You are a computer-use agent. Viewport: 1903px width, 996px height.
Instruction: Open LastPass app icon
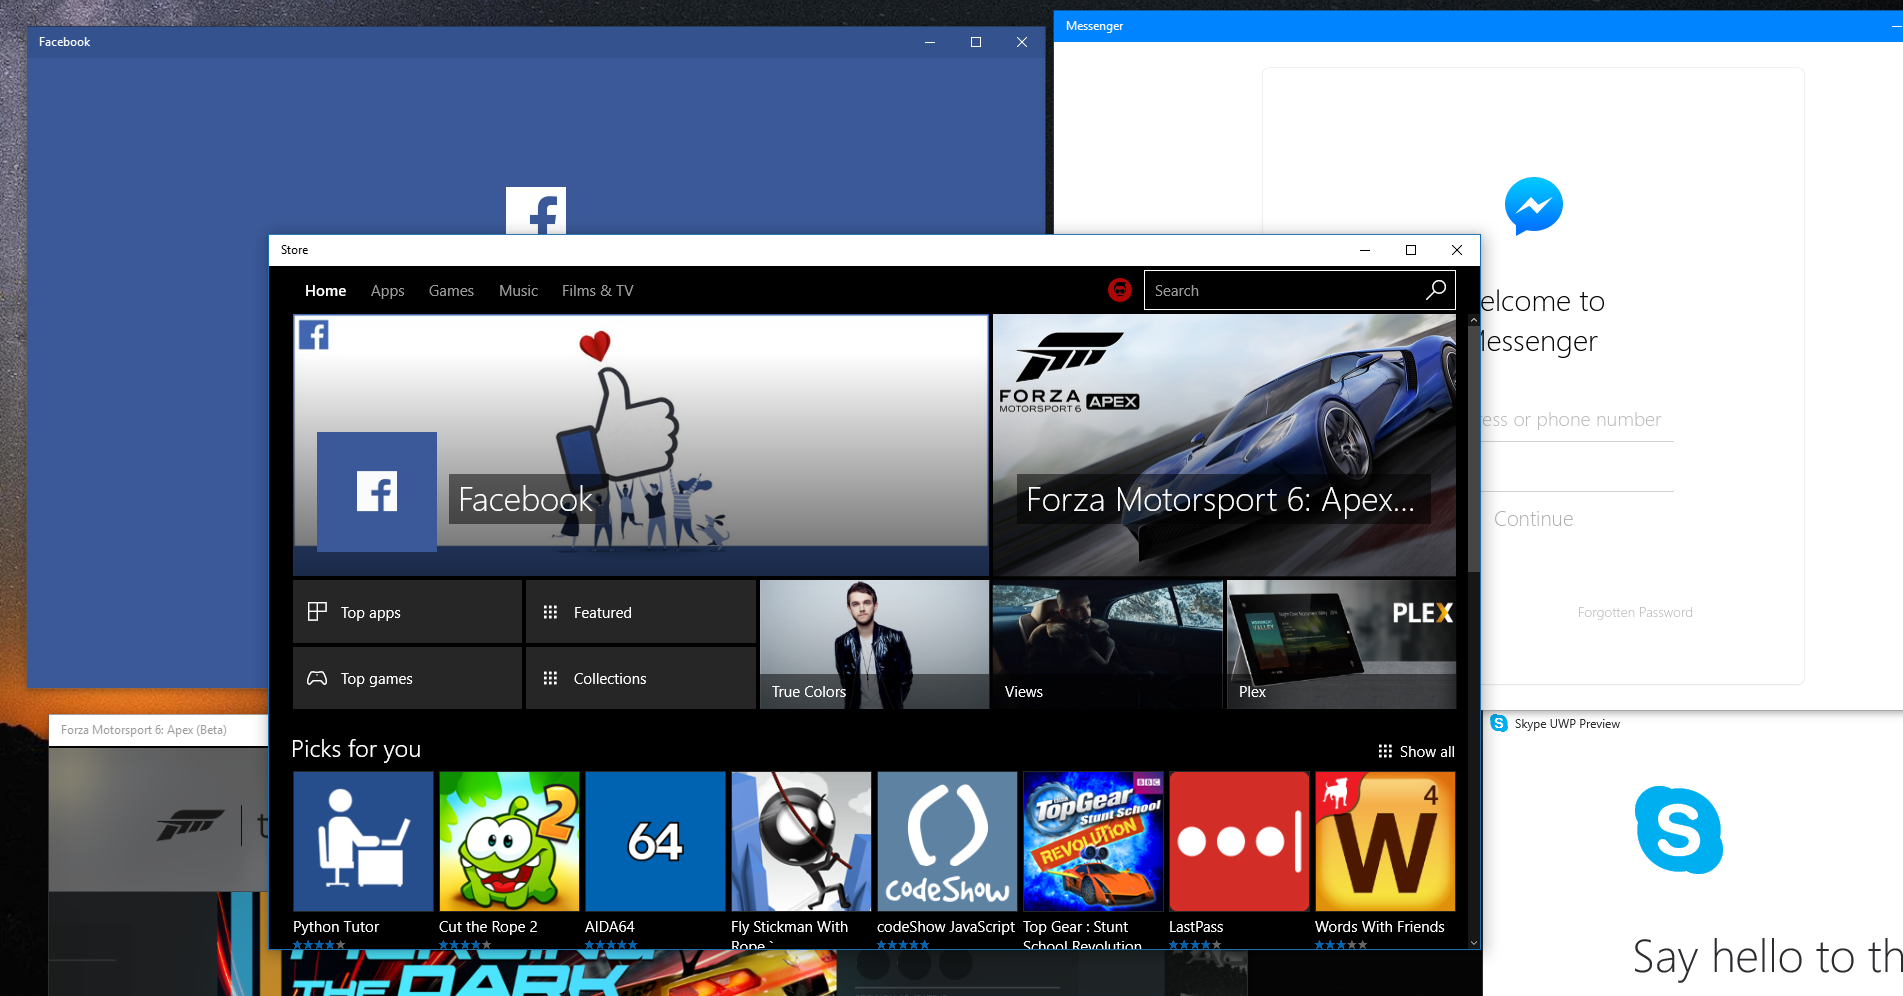(x=1239, y=841)
